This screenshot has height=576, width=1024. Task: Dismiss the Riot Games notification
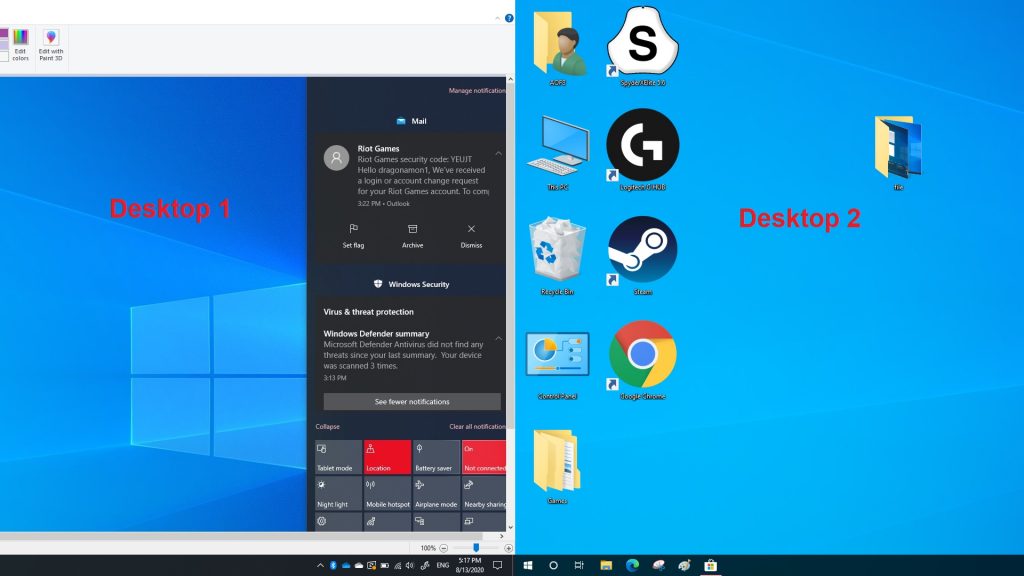tap(471, 236)
